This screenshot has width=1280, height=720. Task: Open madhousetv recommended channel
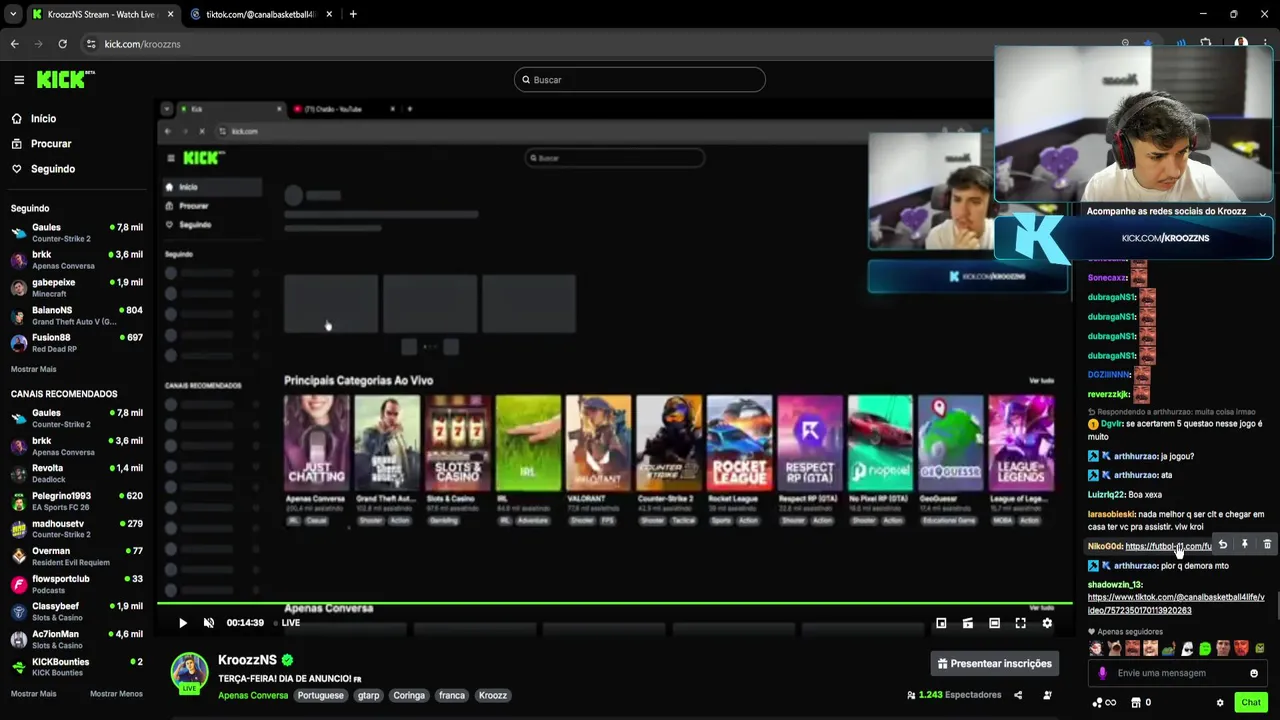pos(77,529)
